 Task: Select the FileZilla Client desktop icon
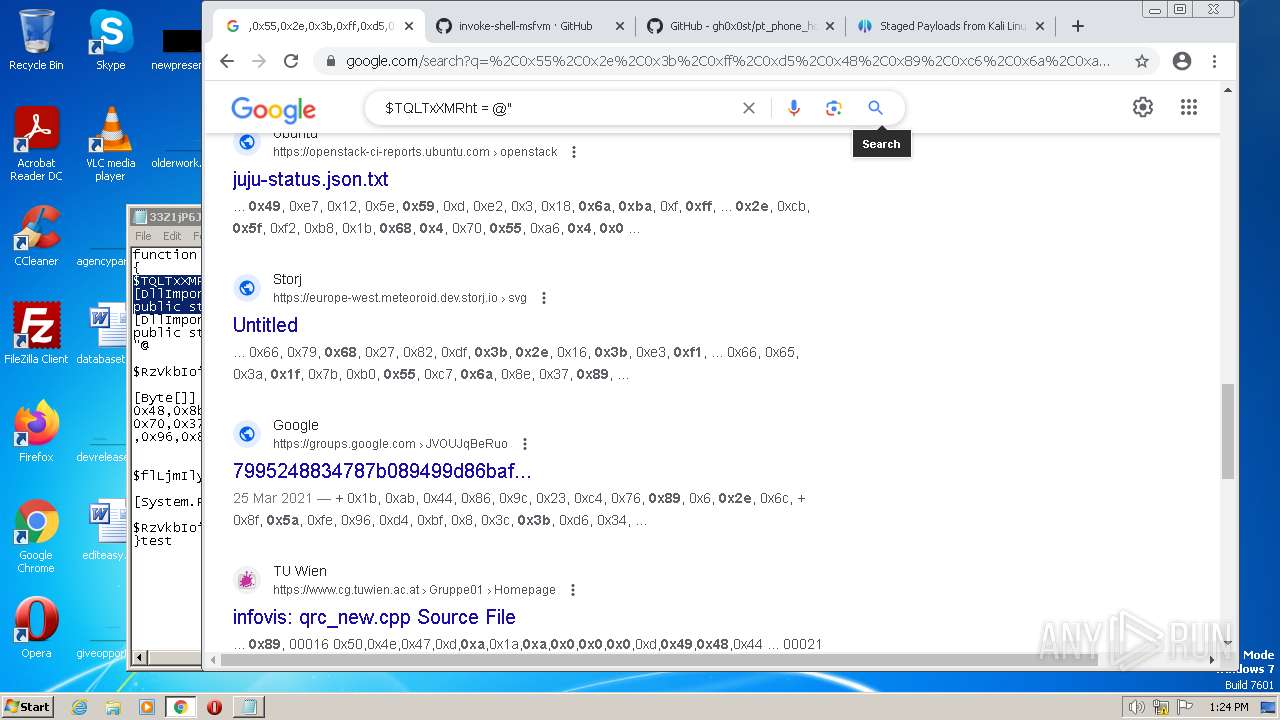[x=36, y=334]
